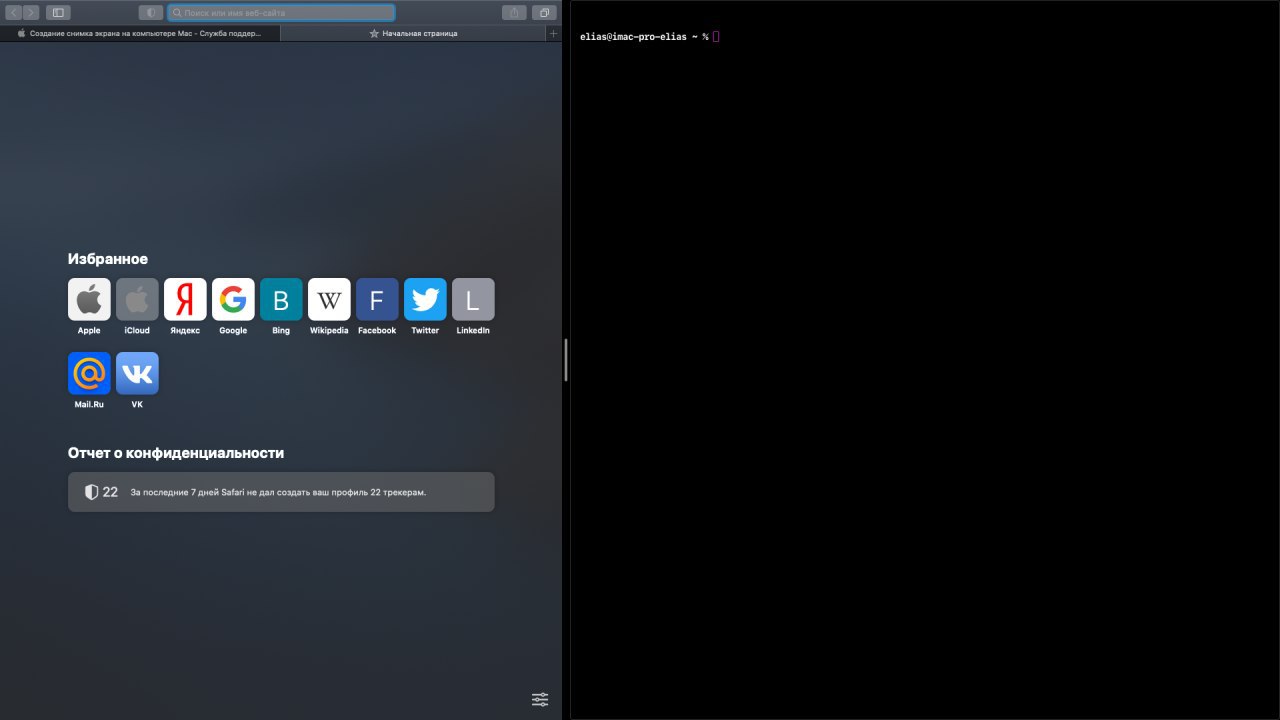Switch to the Начальная страница tab
This screenshot has width=1280, height=720.
(x=413, y=33)
